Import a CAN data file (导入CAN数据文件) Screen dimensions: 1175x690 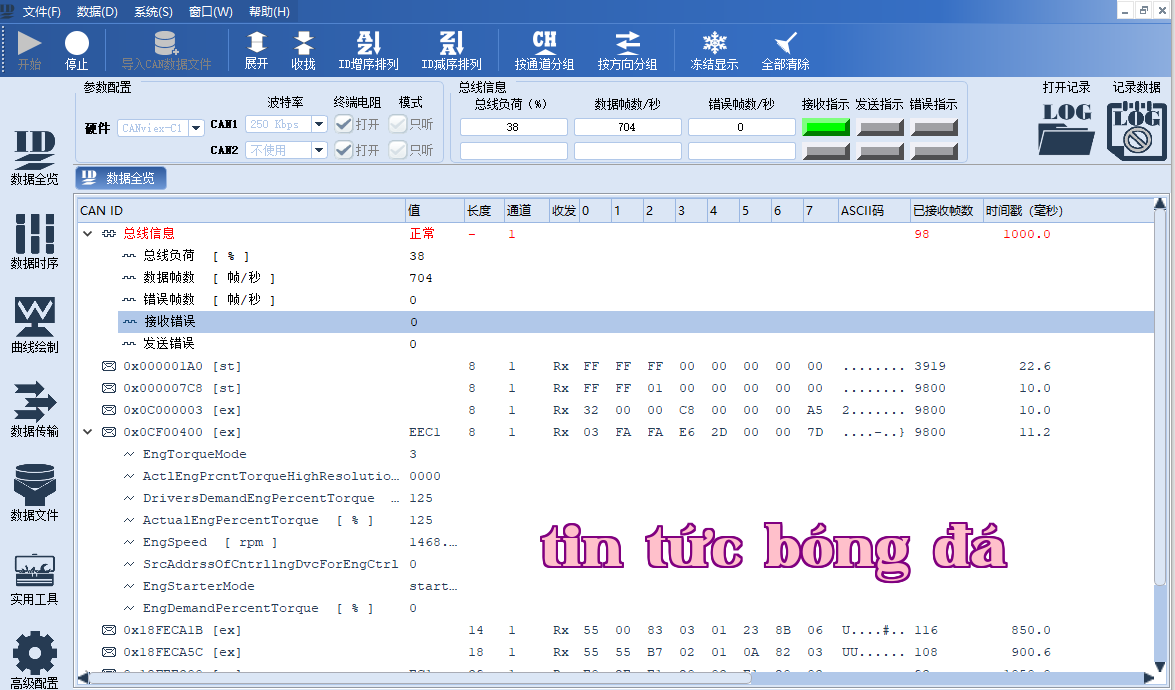tap(166, 50)
